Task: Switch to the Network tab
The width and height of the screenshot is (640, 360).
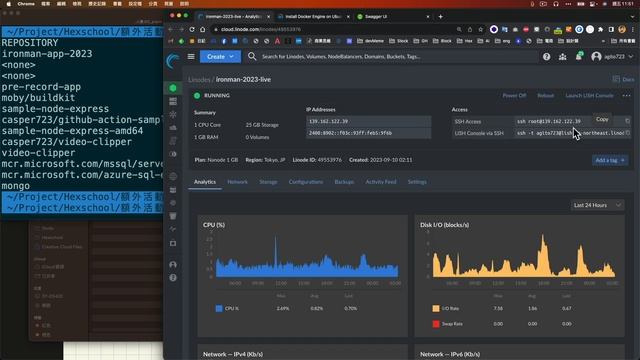Action: 238,182
